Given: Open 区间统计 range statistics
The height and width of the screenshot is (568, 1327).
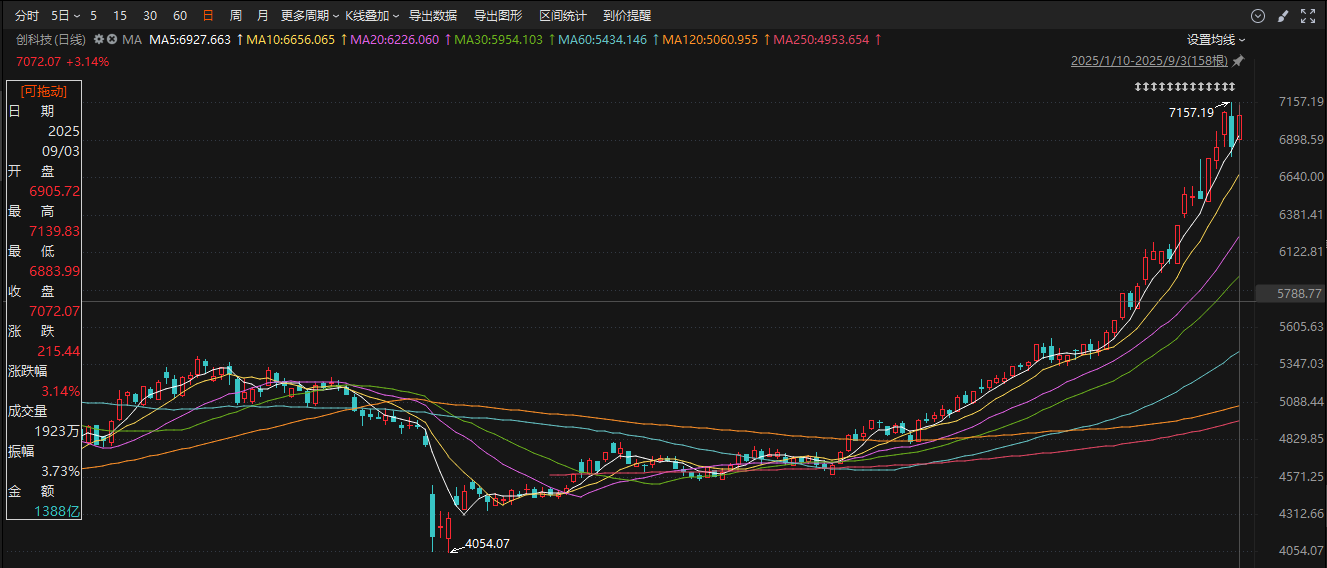Looking at the screenshot, I should coord(563,16).
